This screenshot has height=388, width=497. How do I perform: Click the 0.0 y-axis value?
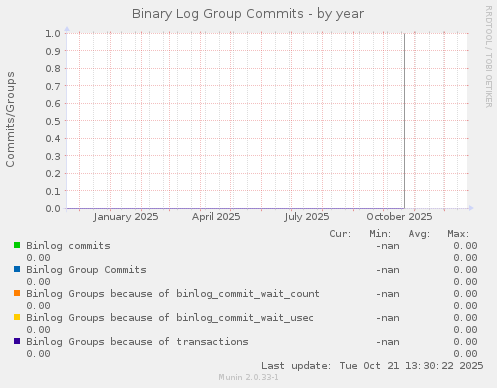click(x=53, y=208)
